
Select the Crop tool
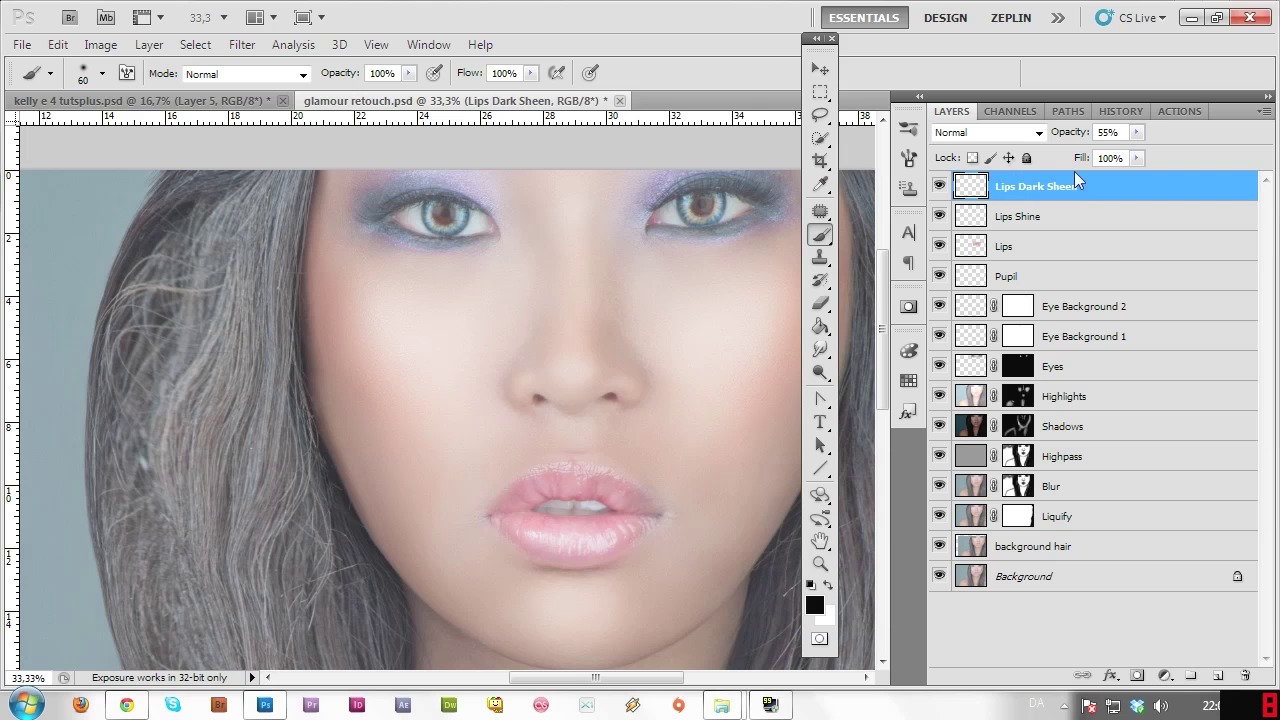click(x=820, y=161)
